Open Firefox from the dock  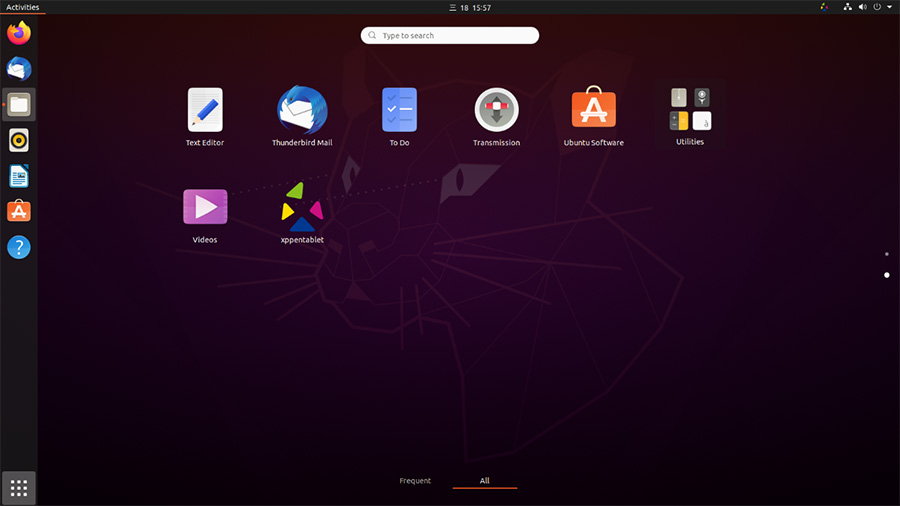tap(19, 33)
